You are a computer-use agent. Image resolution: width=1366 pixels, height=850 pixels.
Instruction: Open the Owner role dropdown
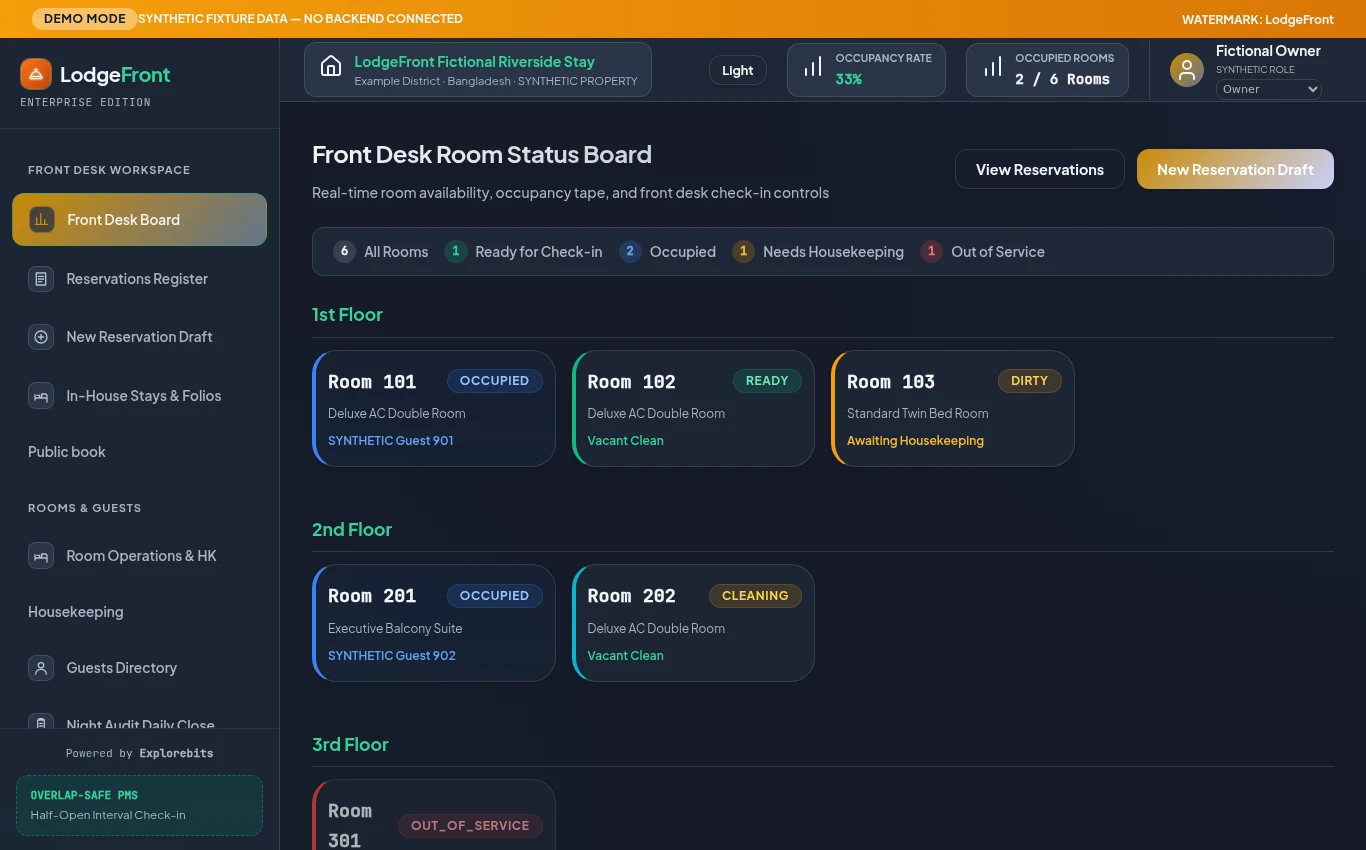click(1268, 89)
